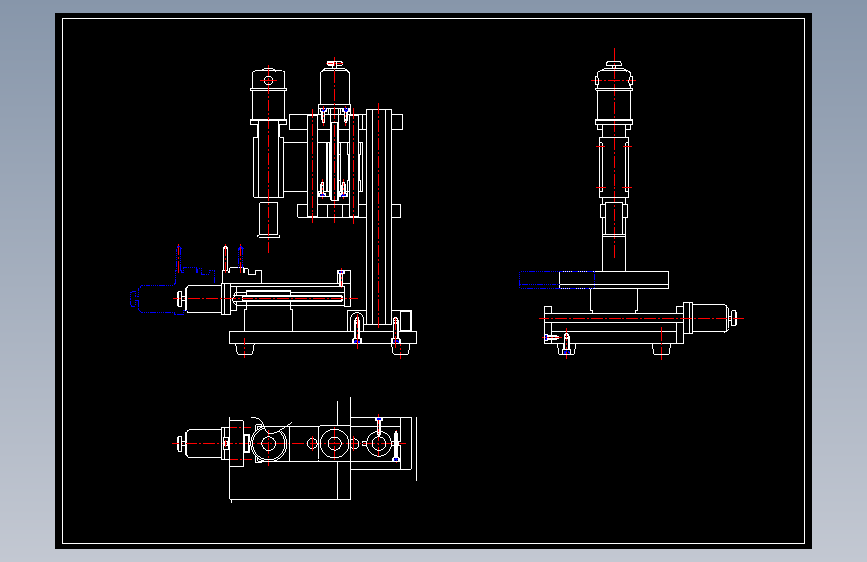
Task: Click the blue dashed motor outline in the front view
Action: (158, 299)
